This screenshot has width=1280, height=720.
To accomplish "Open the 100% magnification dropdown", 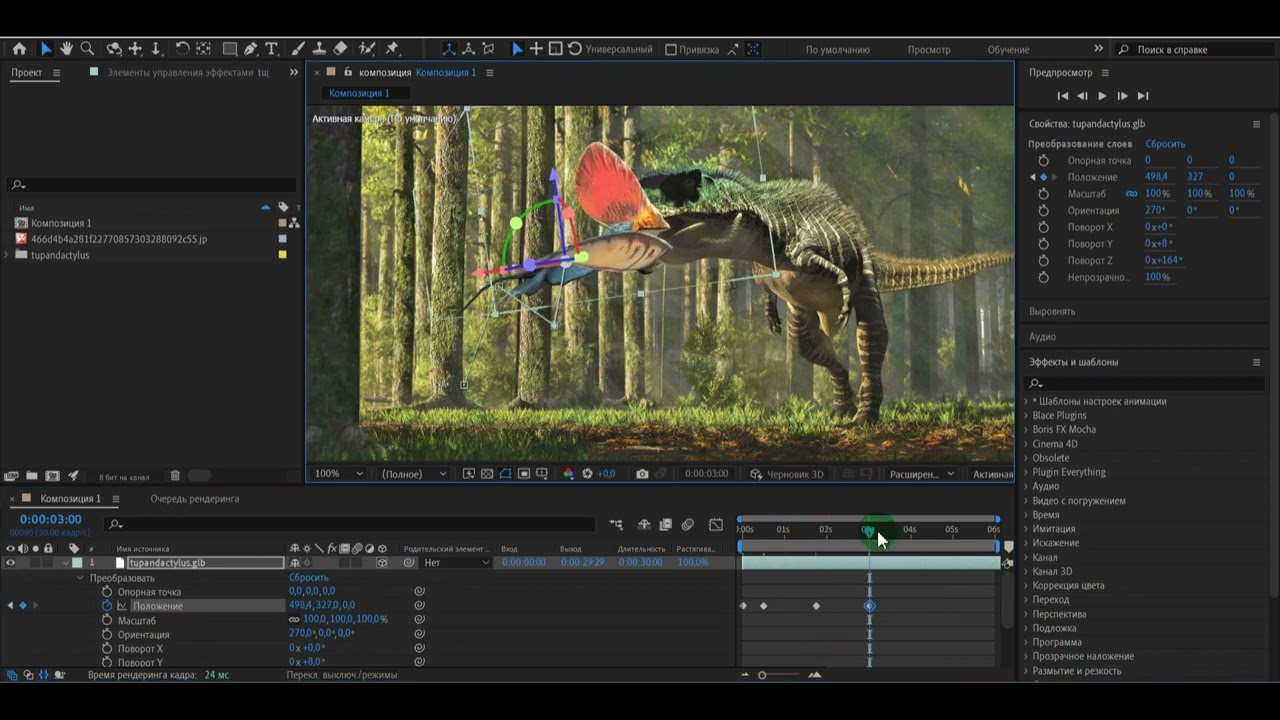I will [x=339, y=474].
